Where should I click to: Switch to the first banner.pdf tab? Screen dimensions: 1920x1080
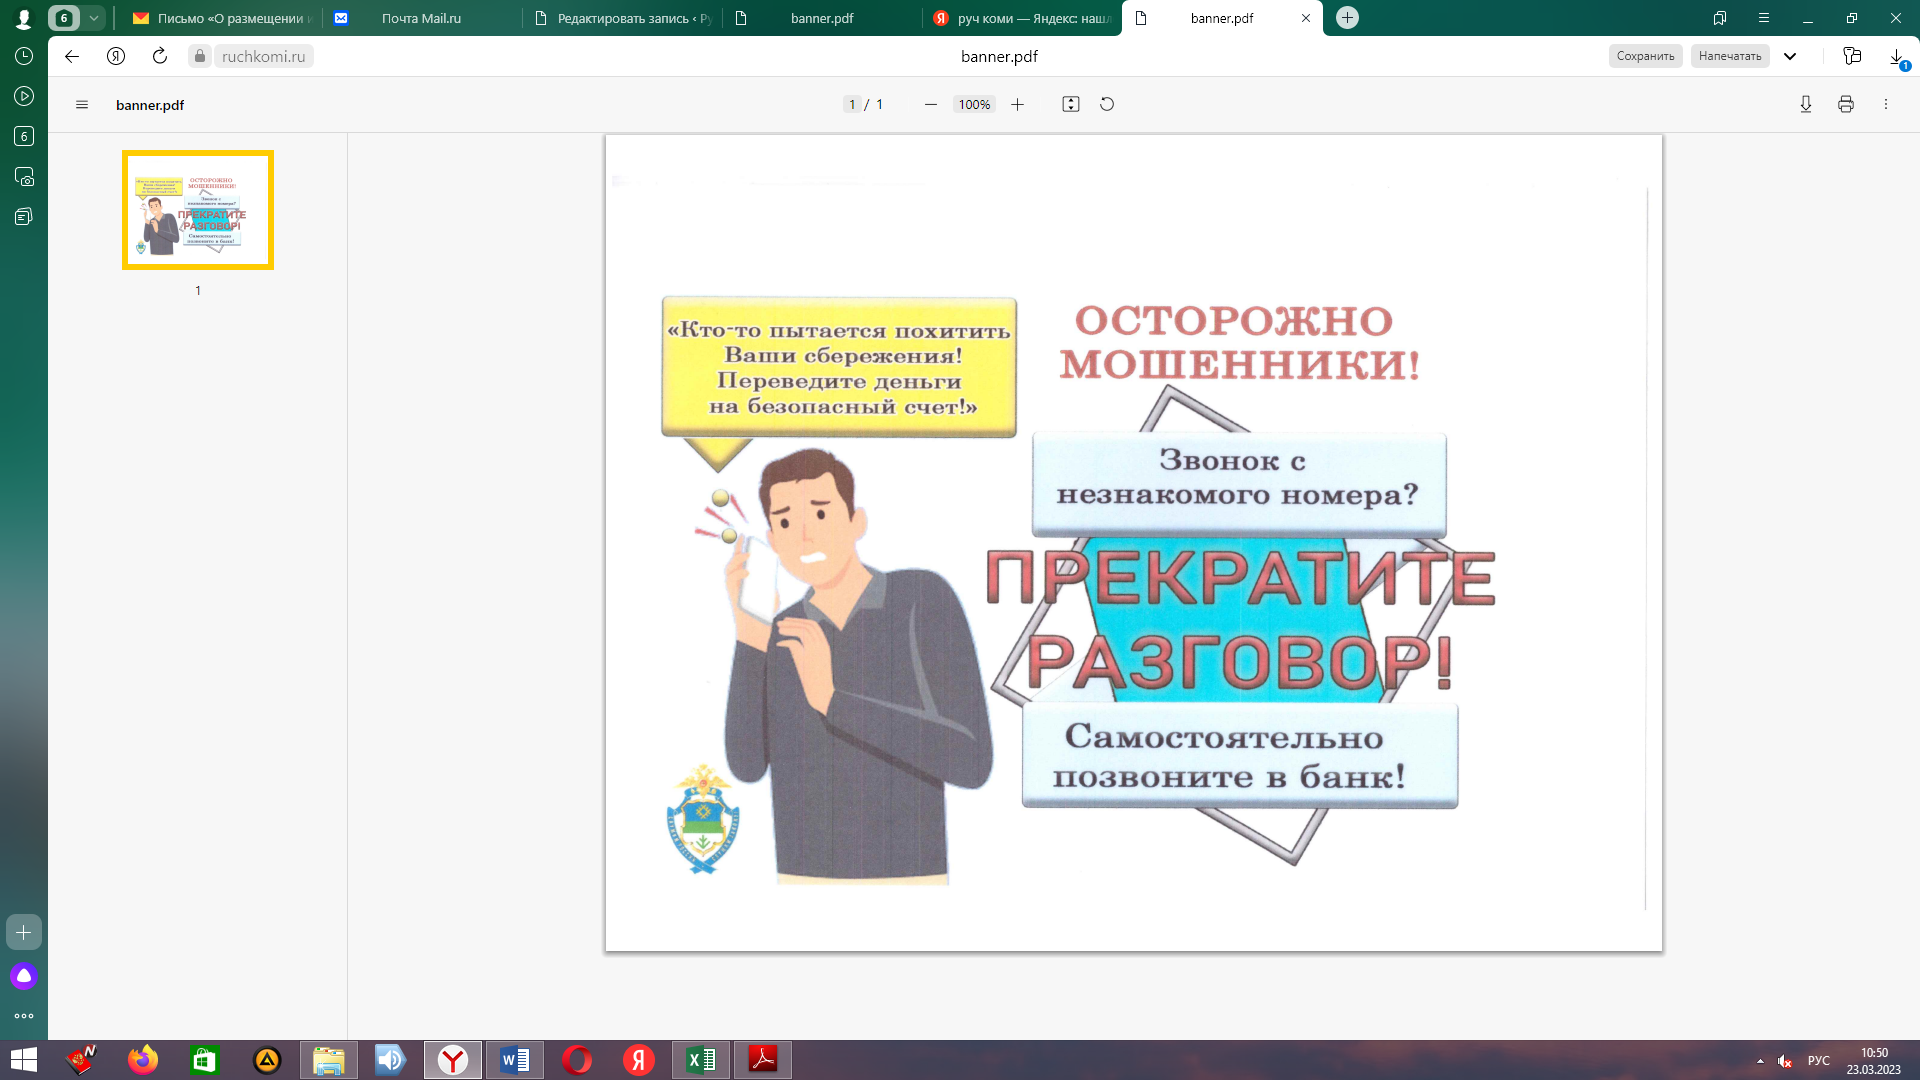point(823,18)
